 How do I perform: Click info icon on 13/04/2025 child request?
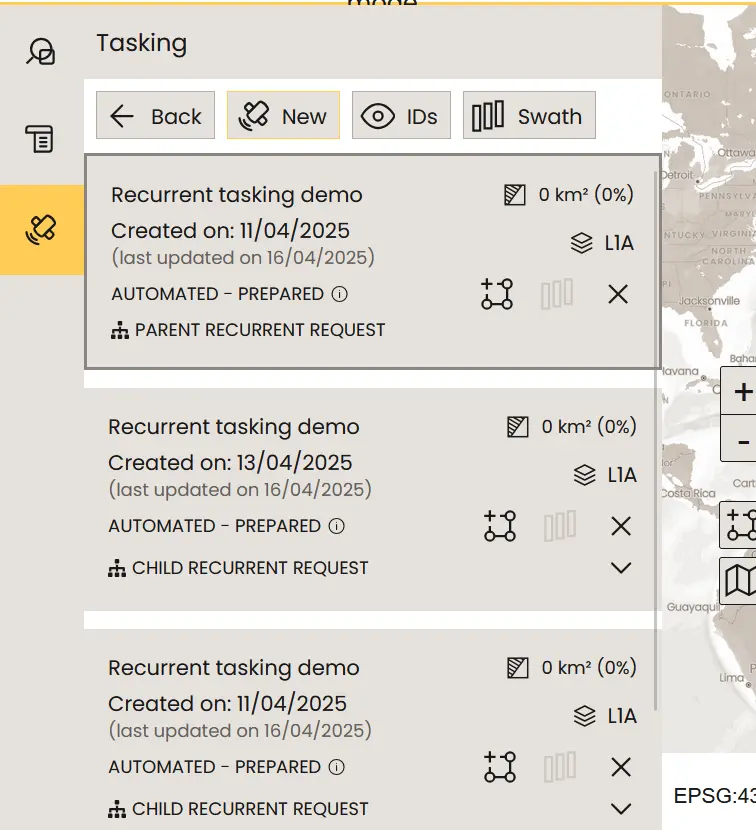tap(337, 526)
